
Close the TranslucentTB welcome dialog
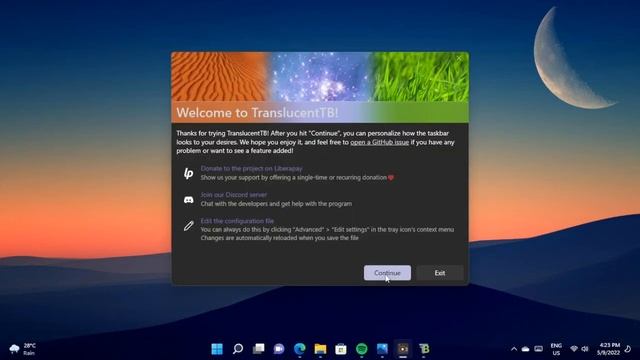point(459,58)
